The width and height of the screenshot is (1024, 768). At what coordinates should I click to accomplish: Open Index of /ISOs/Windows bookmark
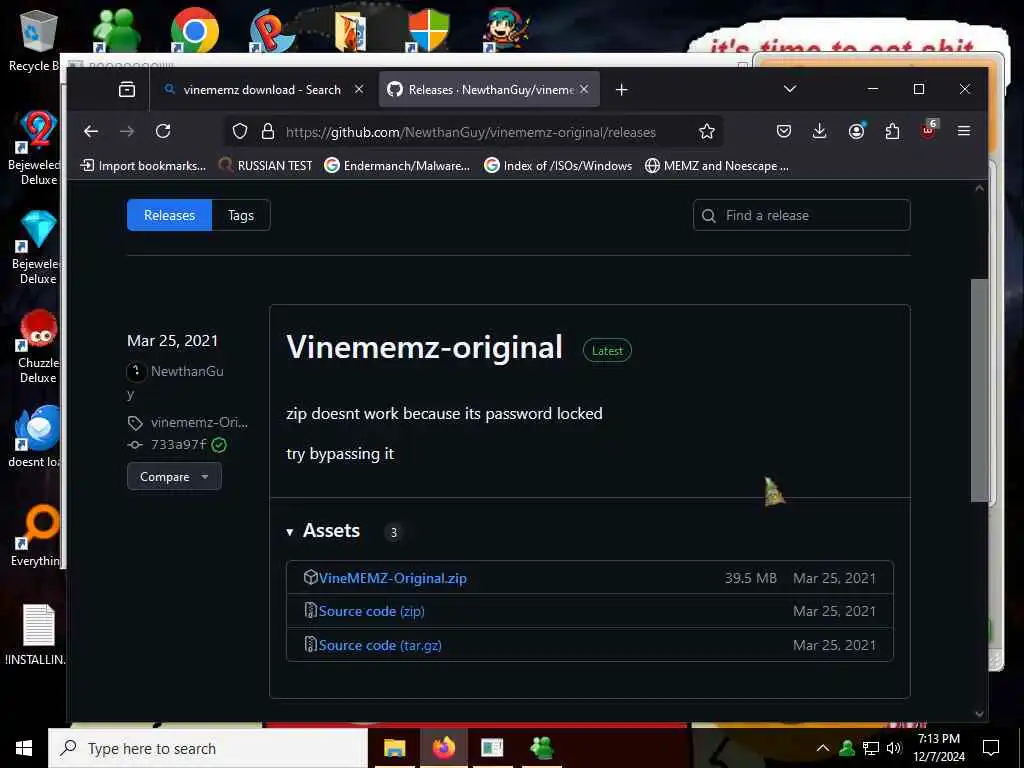coord(558,166)
